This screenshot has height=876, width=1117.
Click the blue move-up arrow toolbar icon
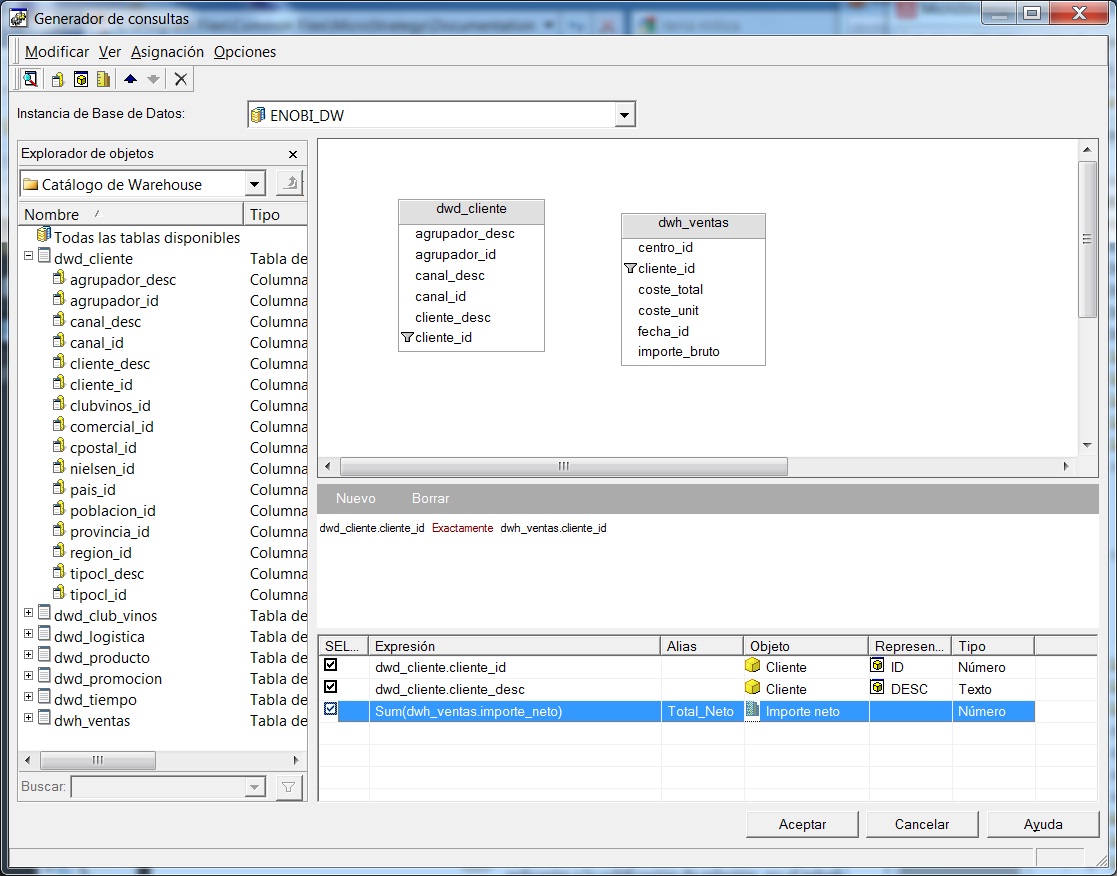[x=130, y=80]
